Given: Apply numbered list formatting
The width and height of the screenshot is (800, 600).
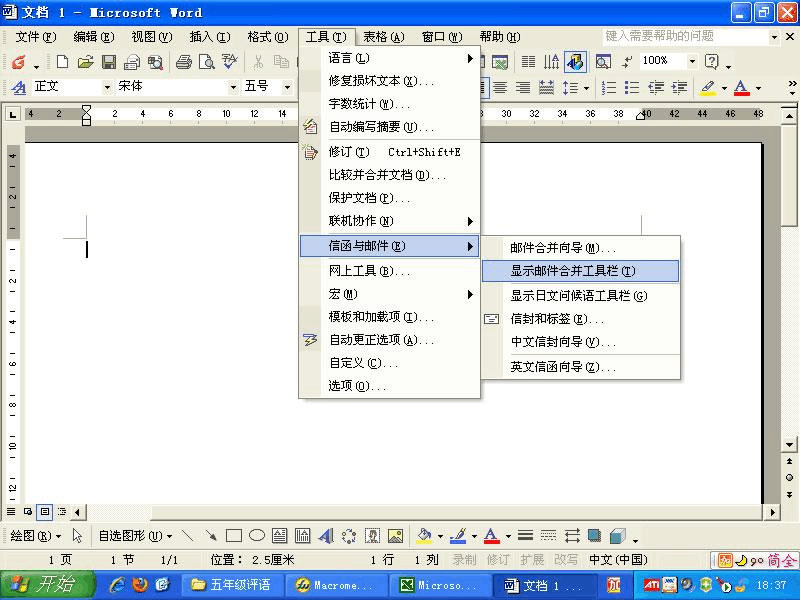Looking at the screenshot, I should pyautogui.click(x=609, y=88).
